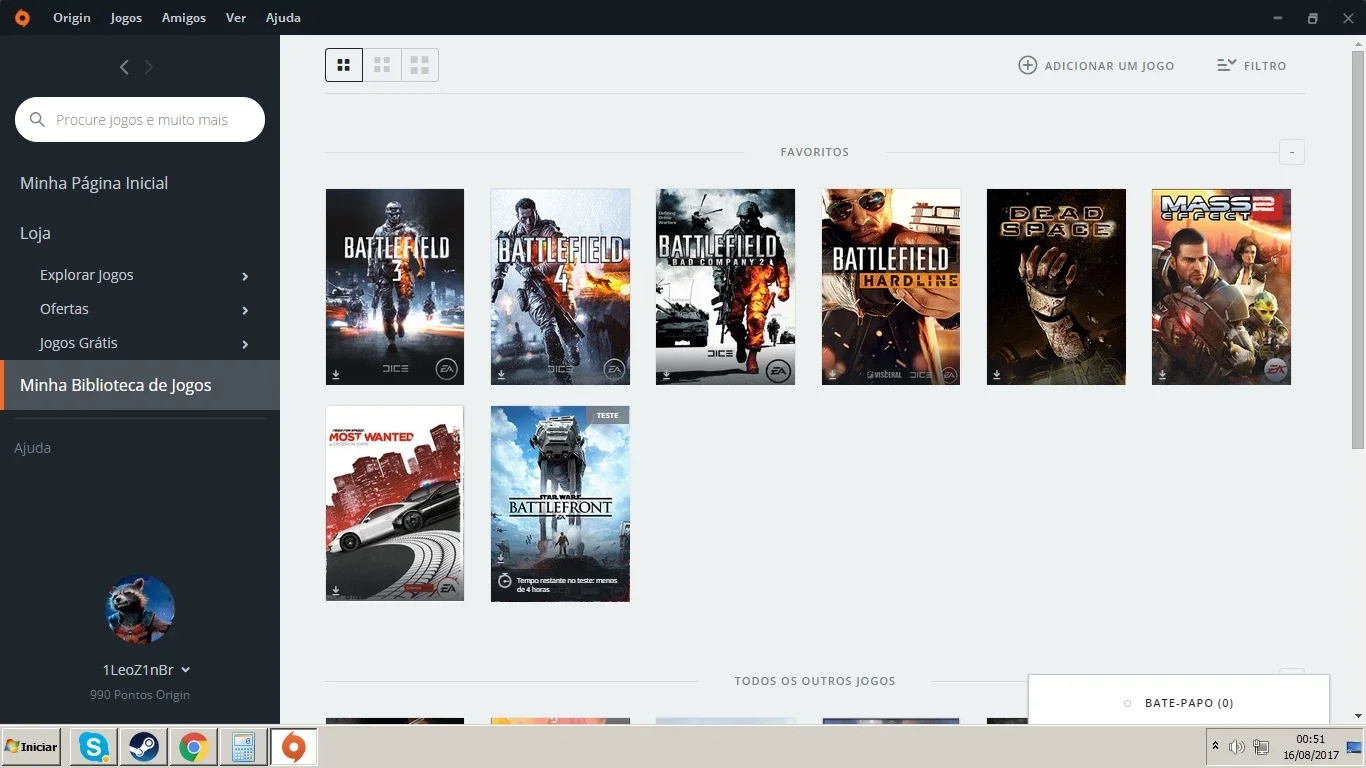Switch to the medium tile size view
1366x768 pixels.
click(x=382, y=65)
